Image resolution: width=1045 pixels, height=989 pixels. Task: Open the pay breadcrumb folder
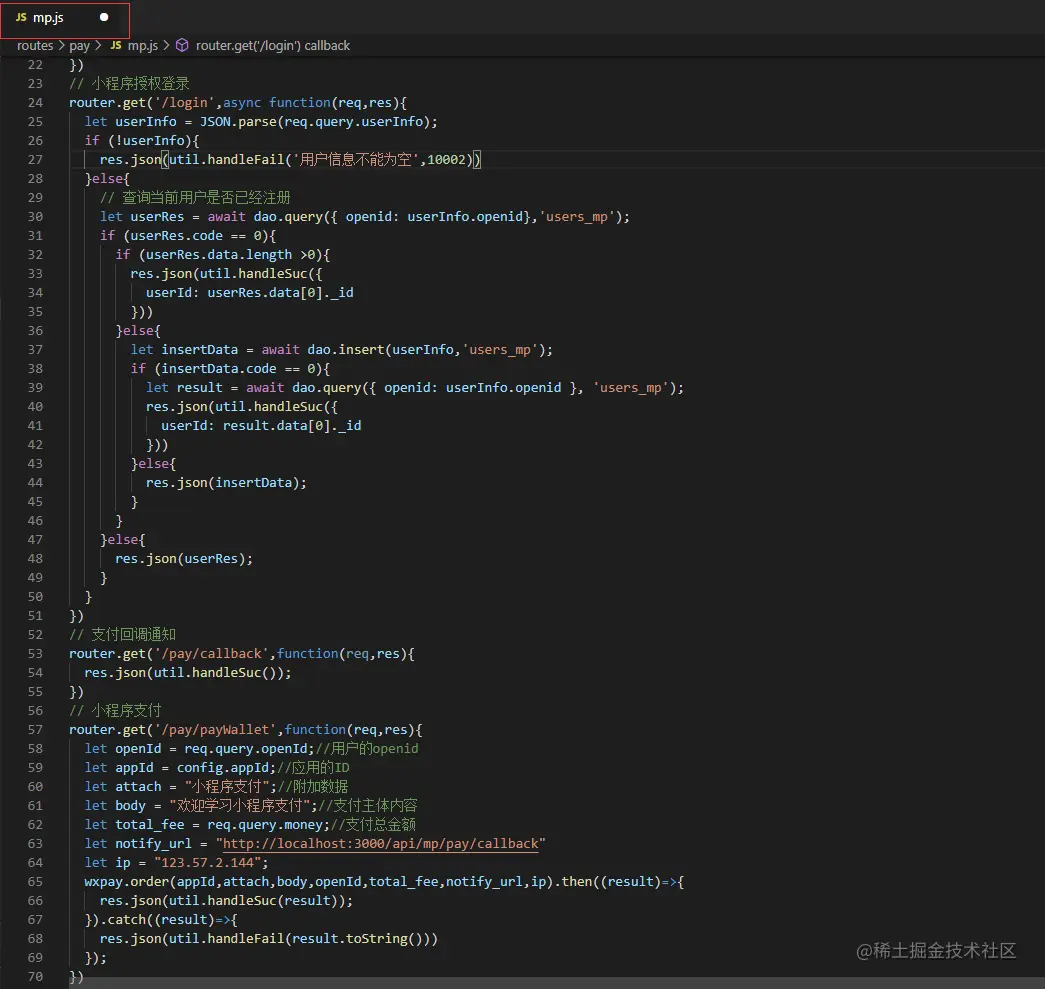click(80, 46)
